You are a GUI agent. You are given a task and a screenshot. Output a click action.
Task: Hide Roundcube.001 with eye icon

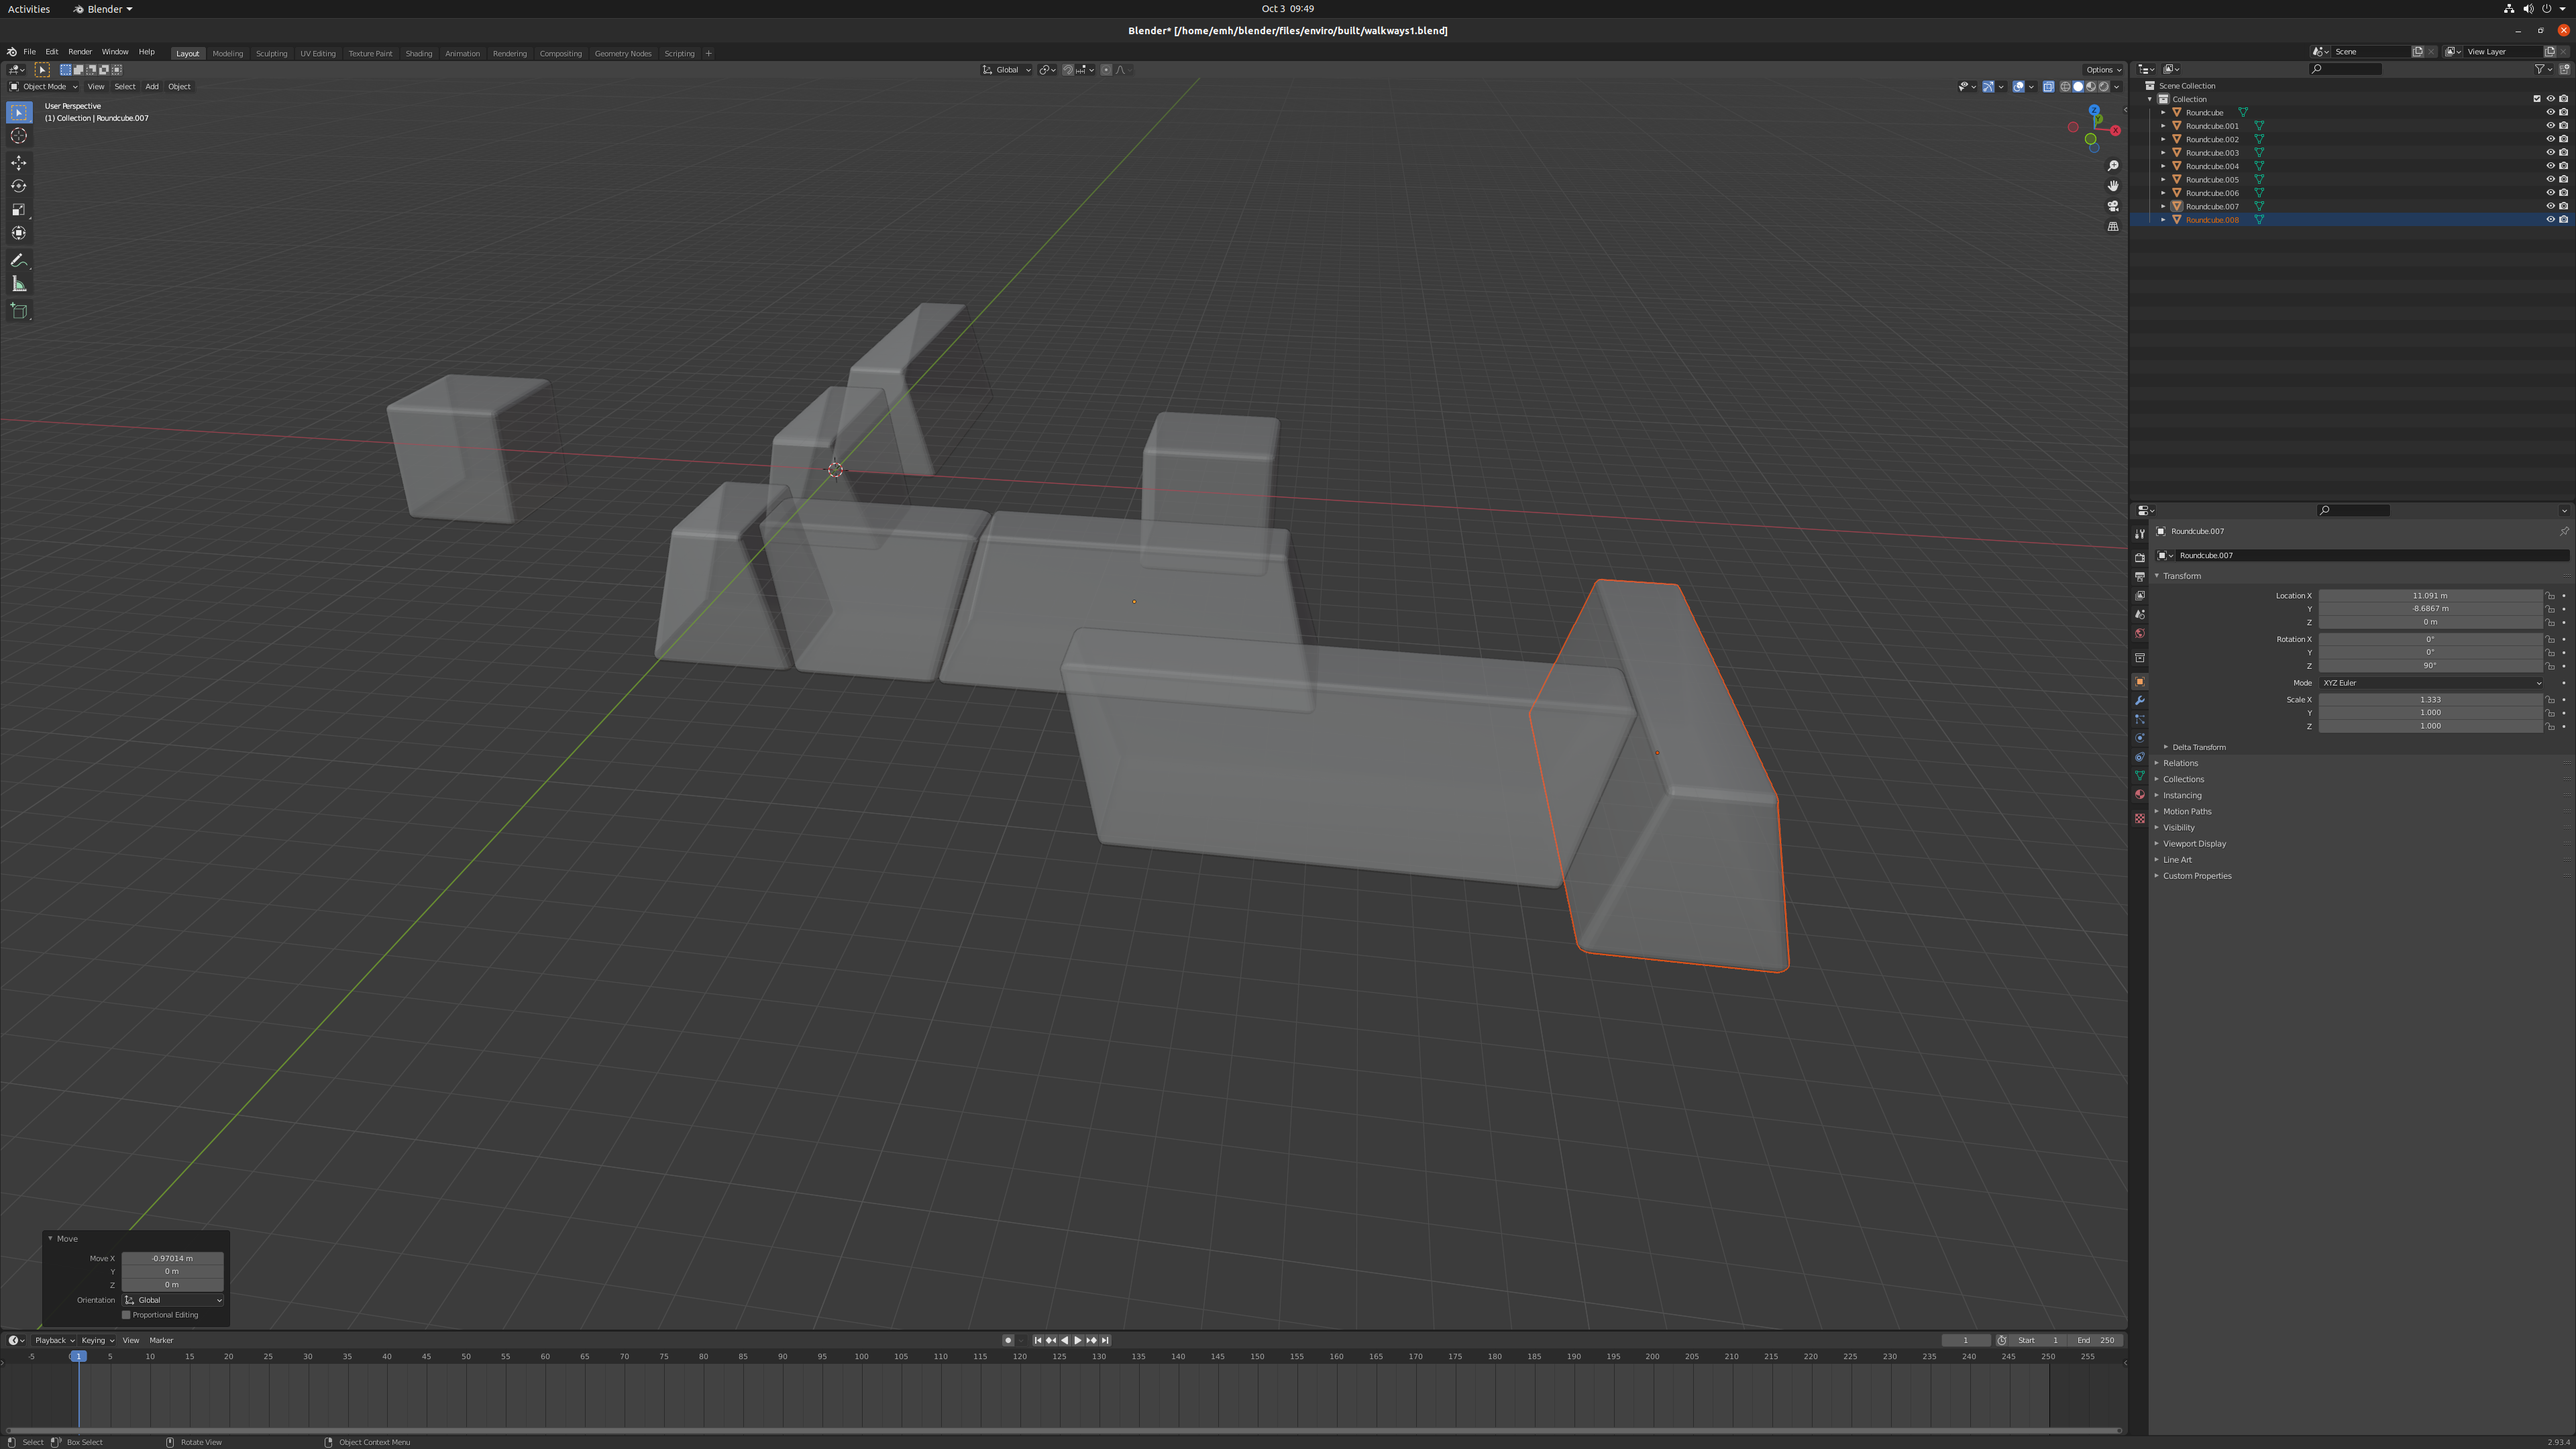(x=2550, y=126)
